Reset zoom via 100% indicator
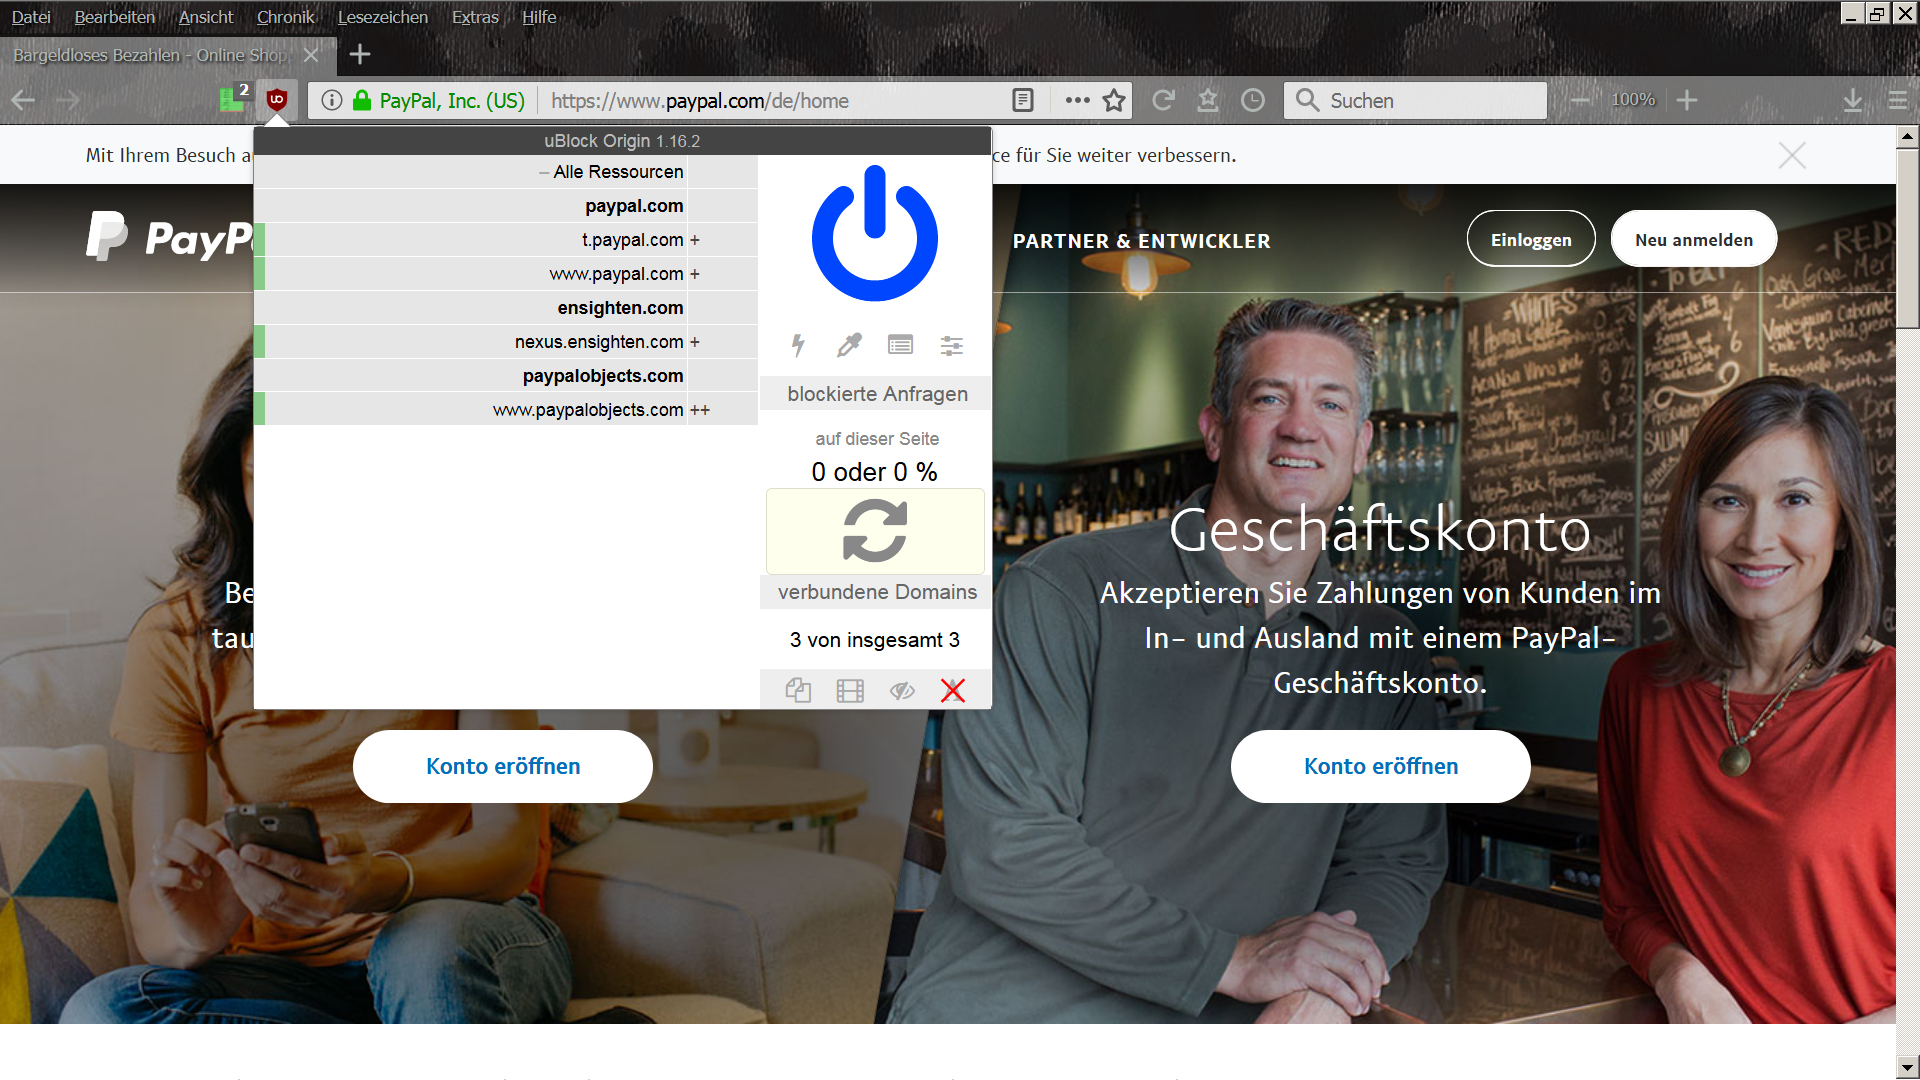The image size is (1920, 1080). click(x=1633, y=100)
